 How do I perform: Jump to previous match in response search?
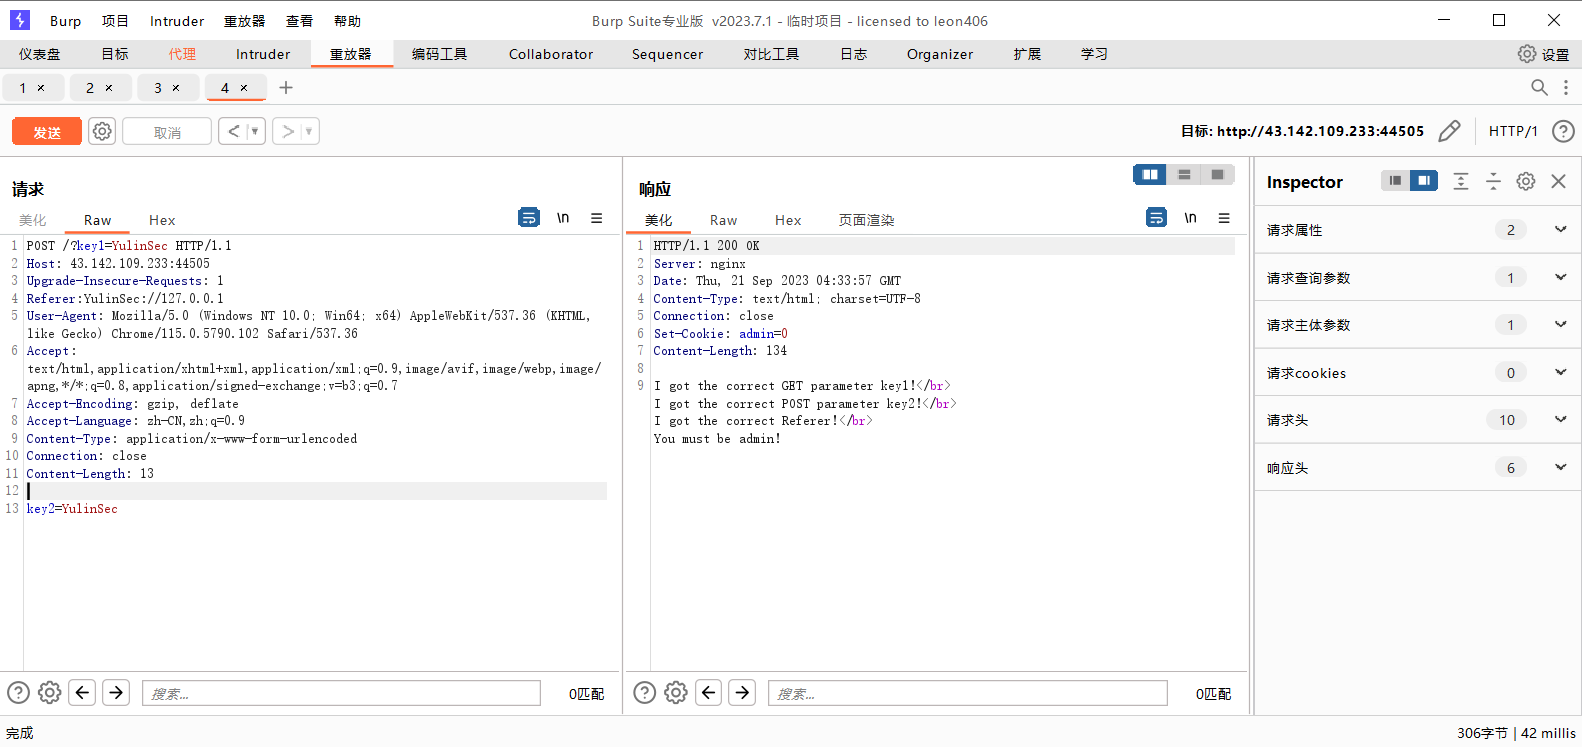click(x=709, y=692)
